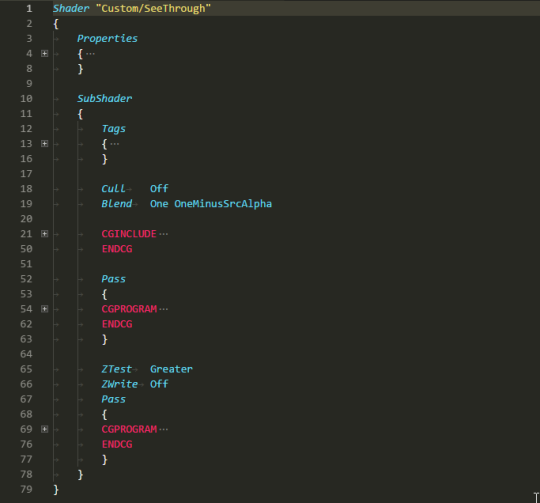Click the Greater value on line 65
Screen dimensions: 540x503
172,369
